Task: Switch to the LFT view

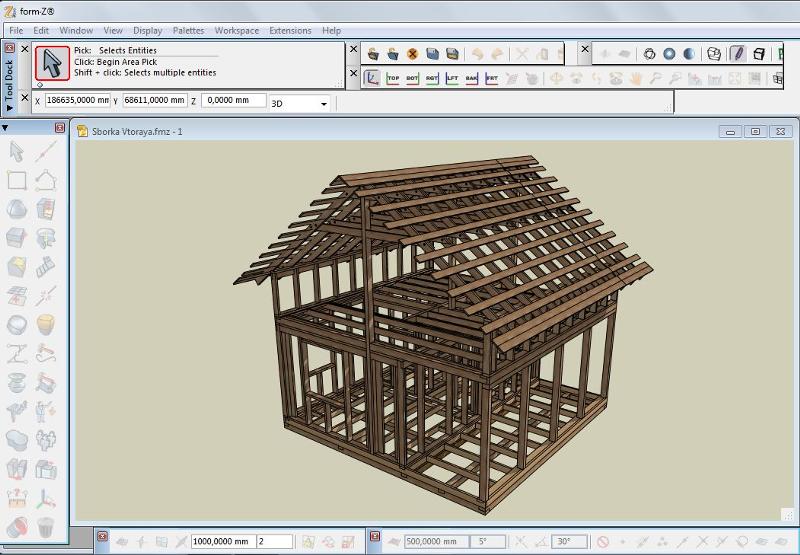Action: tap(452, 78)
